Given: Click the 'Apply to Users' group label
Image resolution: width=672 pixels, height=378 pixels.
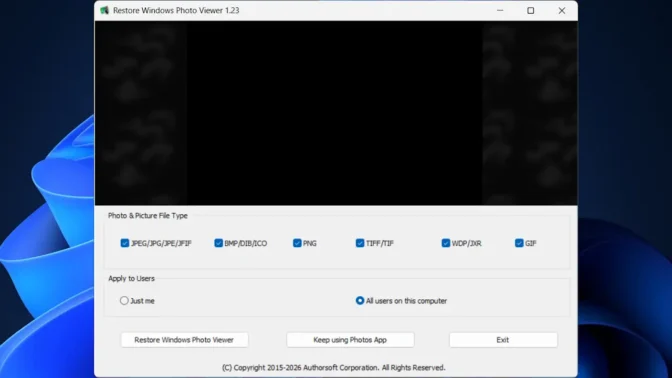Looking at the screenshot, I should click(131, 279).
